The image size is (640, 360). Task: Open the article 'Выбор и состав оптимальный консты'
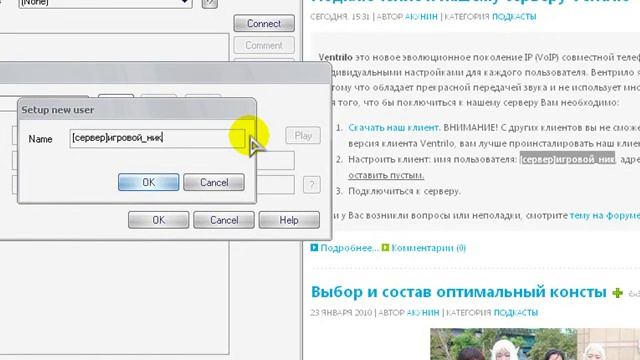[x=459, y=292]
